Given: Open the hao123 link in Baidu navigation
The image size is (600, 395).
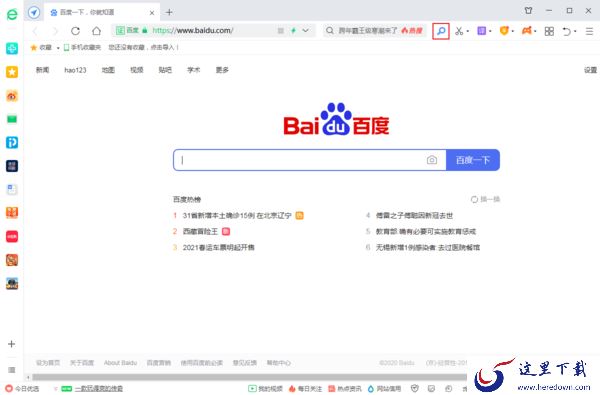Looking at the screenshot, I should [x=75, y=70].
